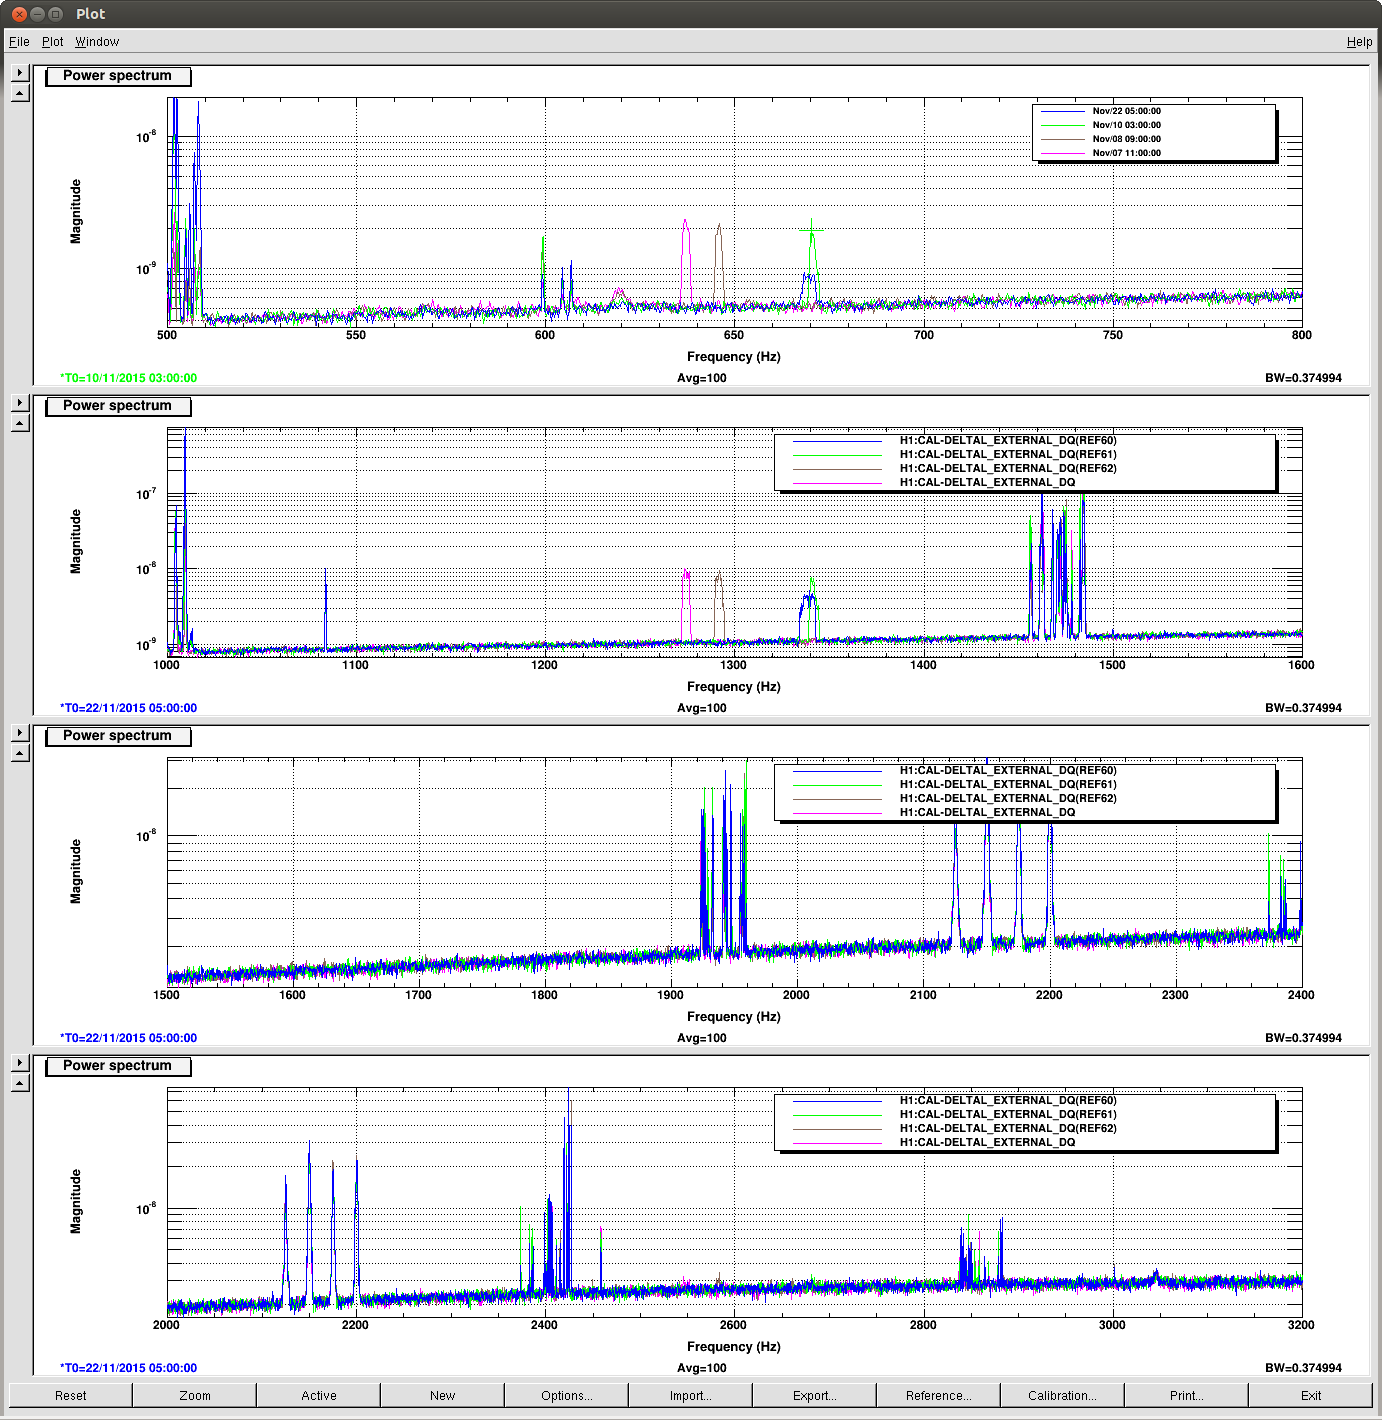The width and height of the screenshot is (1382, 1420).
Task: Click Frequency (Hz) axis label of third plot
Action: pos(734,1017)
